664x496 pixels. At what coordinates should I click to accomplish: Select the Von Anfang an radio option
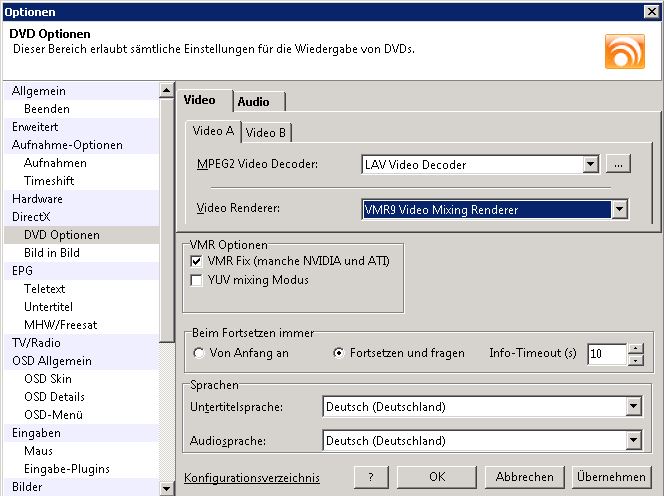[x=200, y=353]
